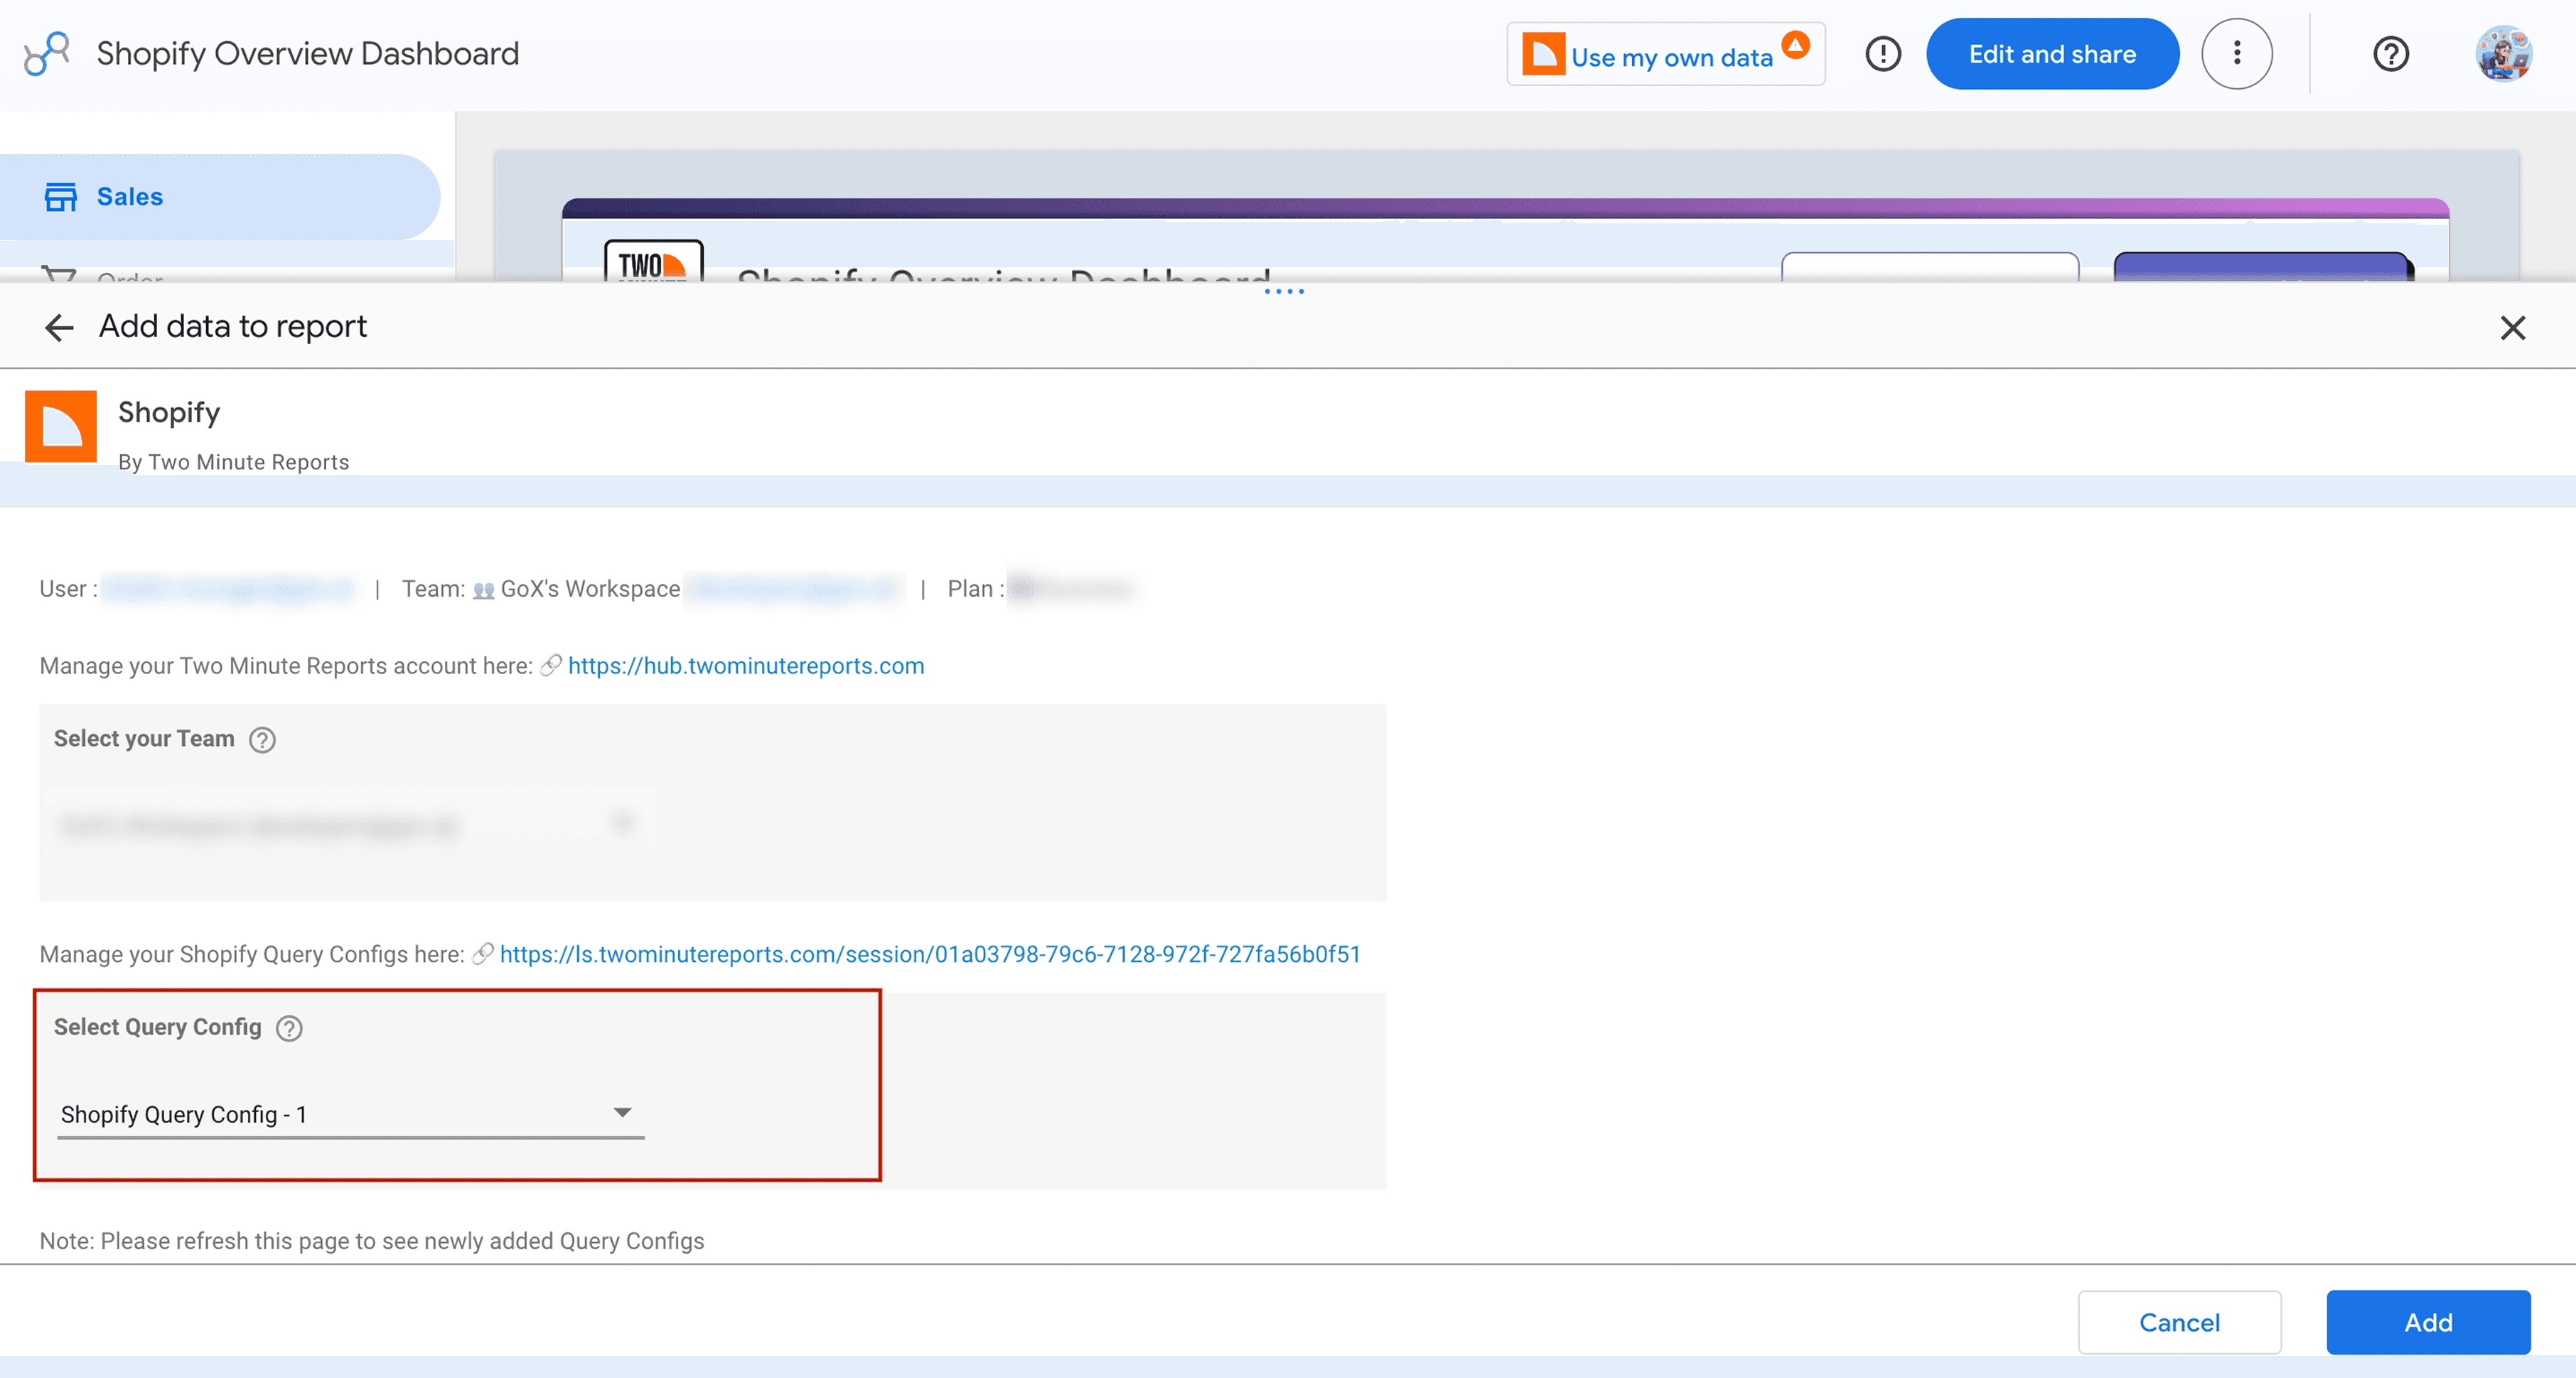Close the Add data to report panel
This screenshot has width=2576, height=1378.
(x=2512, y=328)
